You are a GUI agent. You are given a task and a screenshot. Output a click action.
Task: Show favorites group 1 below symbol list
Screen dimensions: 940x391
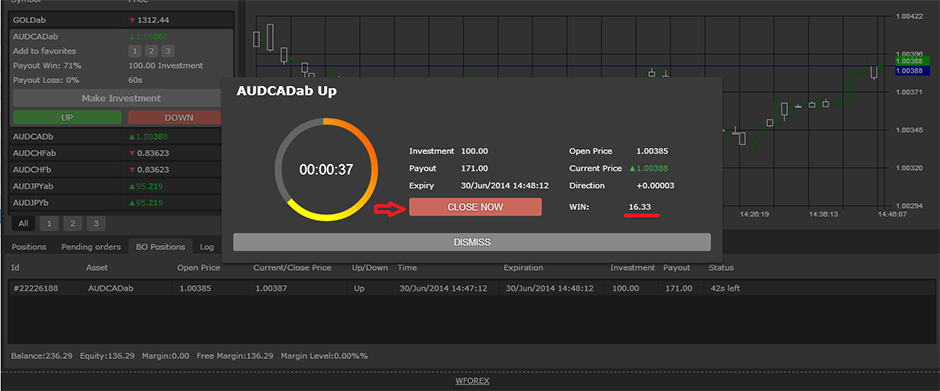[x=49, y=224]
